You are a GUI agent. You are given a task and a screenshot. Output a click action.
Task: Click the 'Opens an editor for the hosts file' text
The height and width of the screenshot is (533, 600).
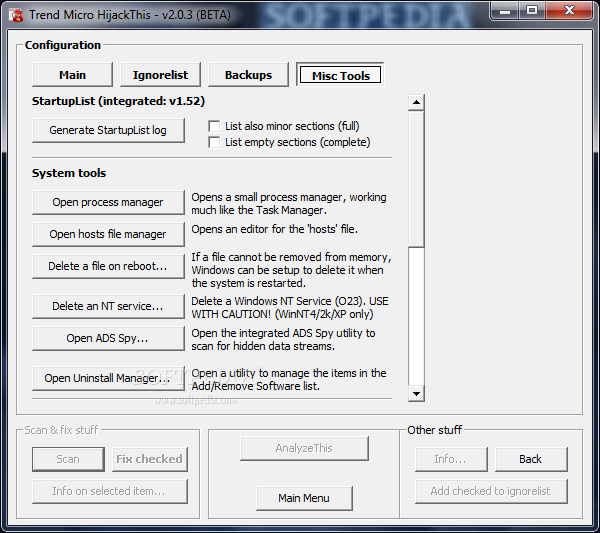274,229
